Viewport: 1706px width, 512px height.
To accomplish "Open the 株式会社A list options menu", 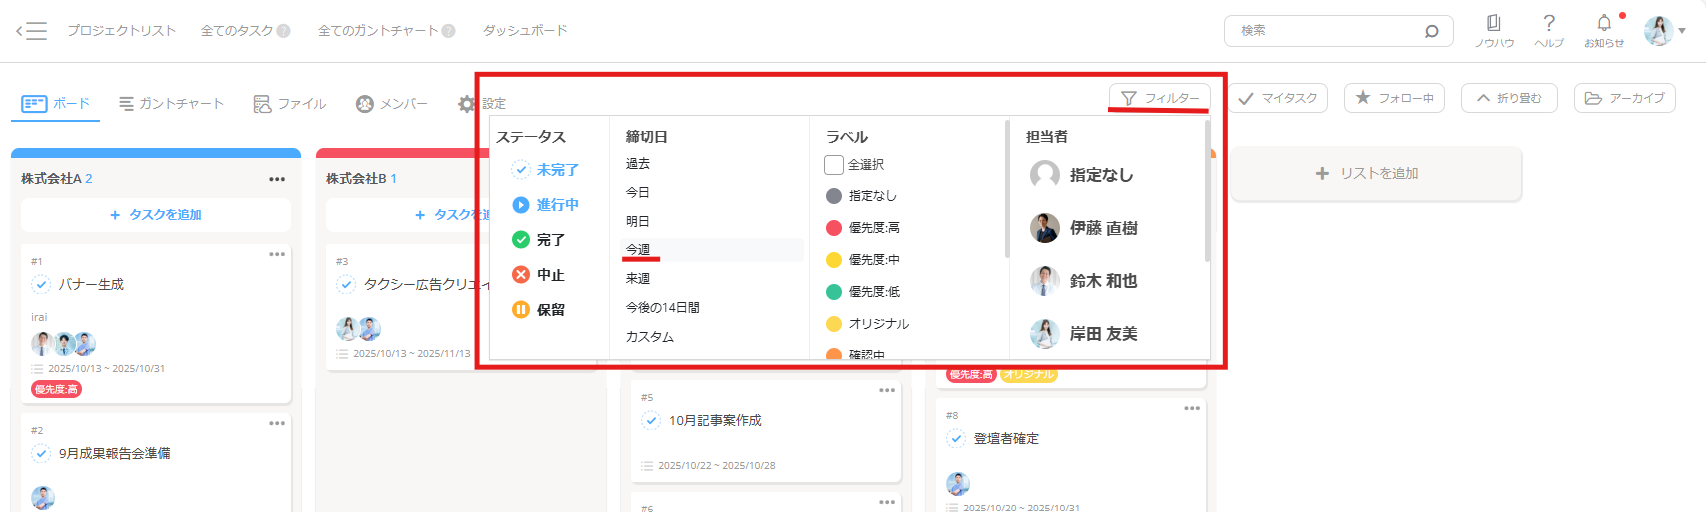I will 277,179.
